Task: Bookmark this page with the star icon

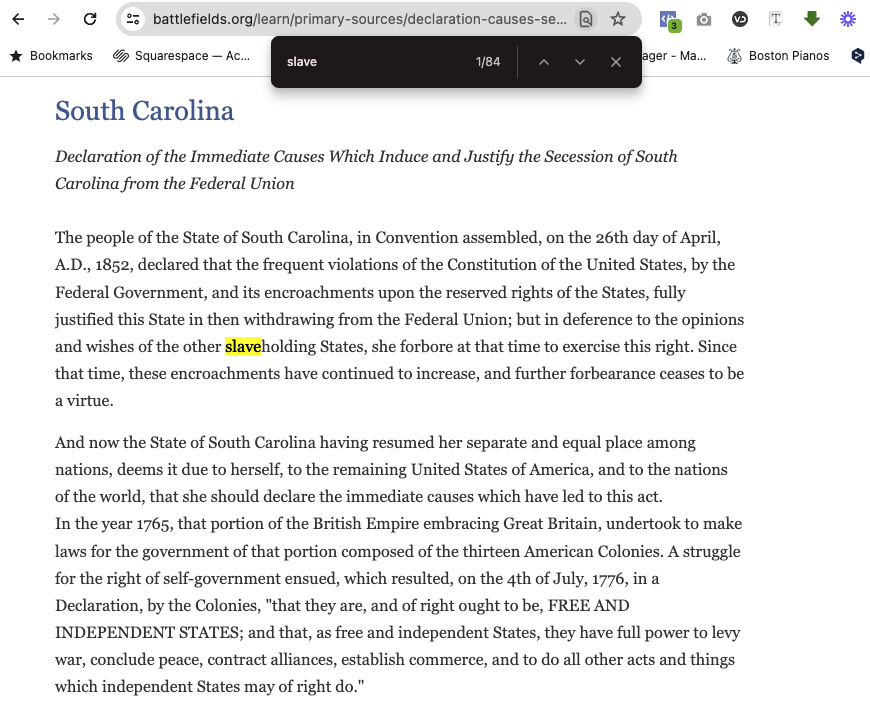Action: (618, 19)
